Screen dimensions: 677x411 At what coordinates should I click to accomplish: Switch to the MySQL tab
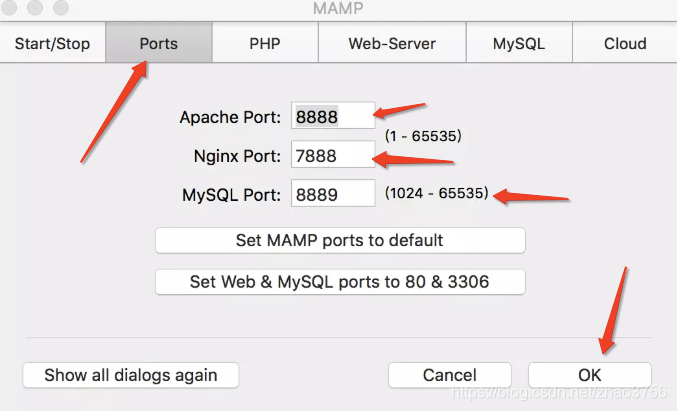(519, 43)
